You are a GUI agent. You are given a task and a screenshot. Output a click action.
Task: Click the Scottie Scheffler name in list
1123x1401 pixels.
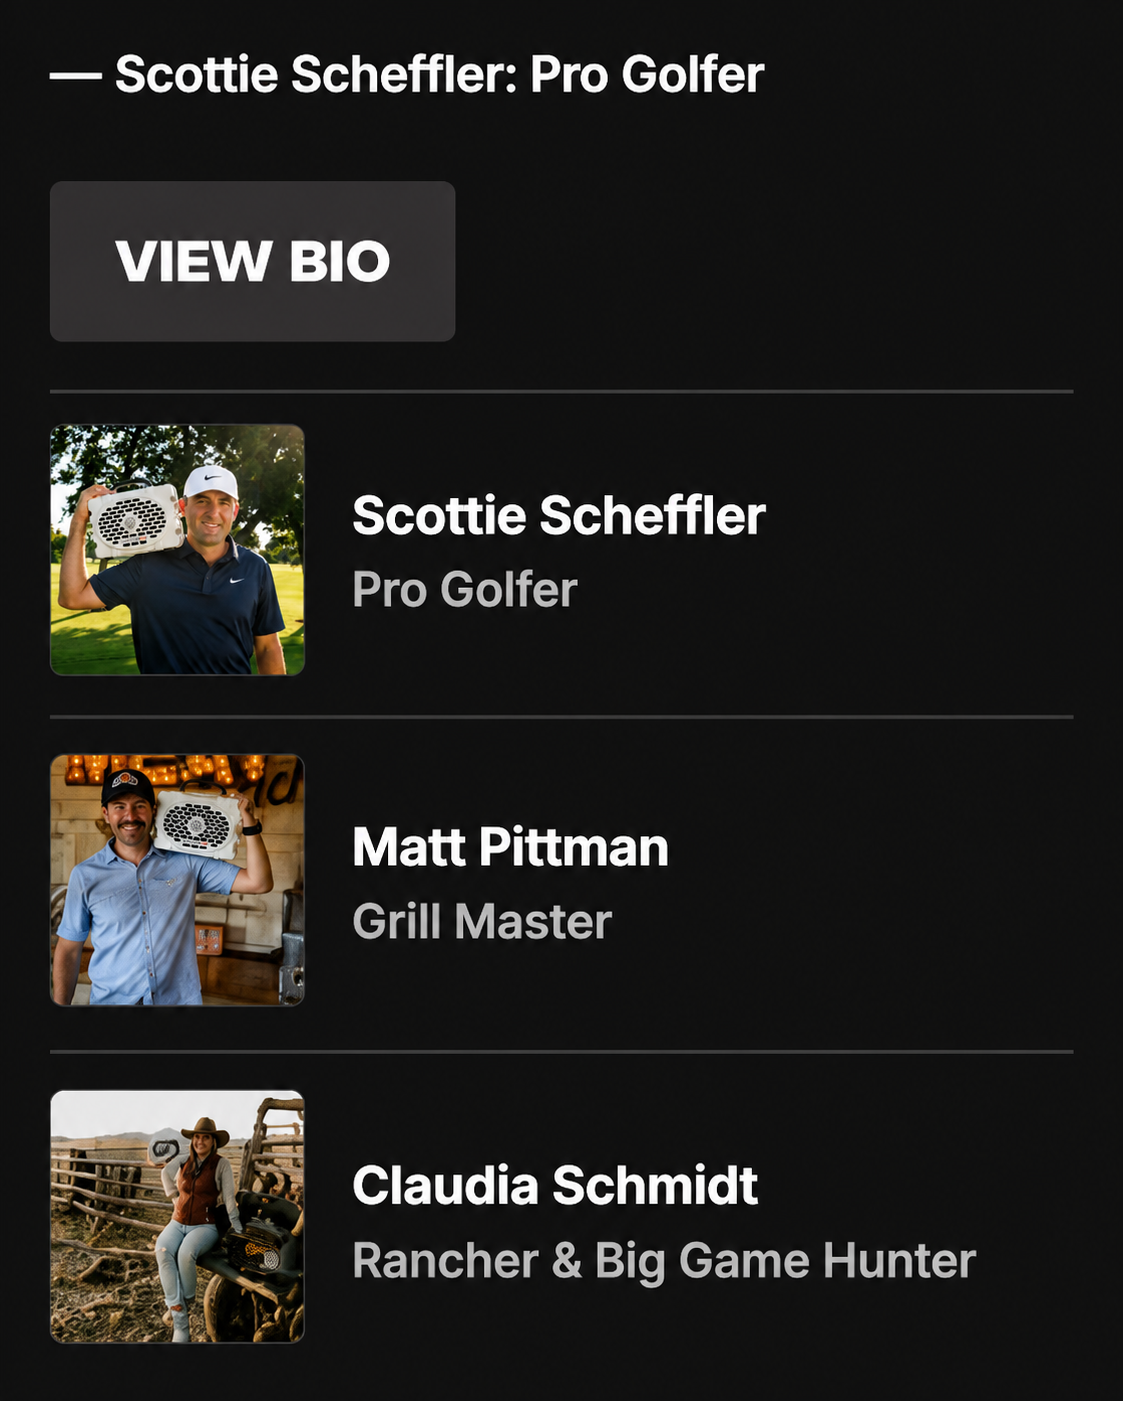point(558,516)
